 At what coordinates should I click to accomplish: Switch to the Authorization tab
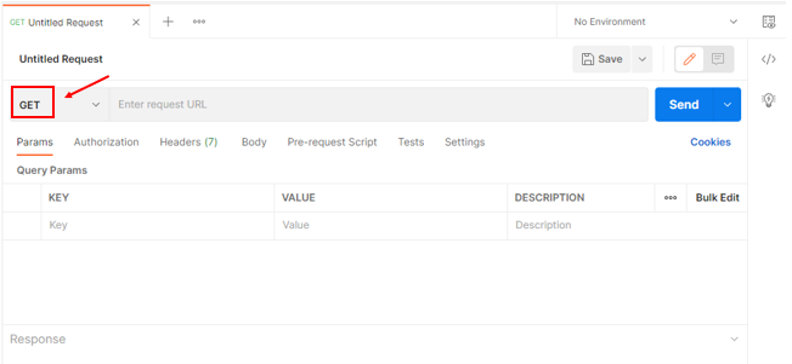[x=106, y=142]
